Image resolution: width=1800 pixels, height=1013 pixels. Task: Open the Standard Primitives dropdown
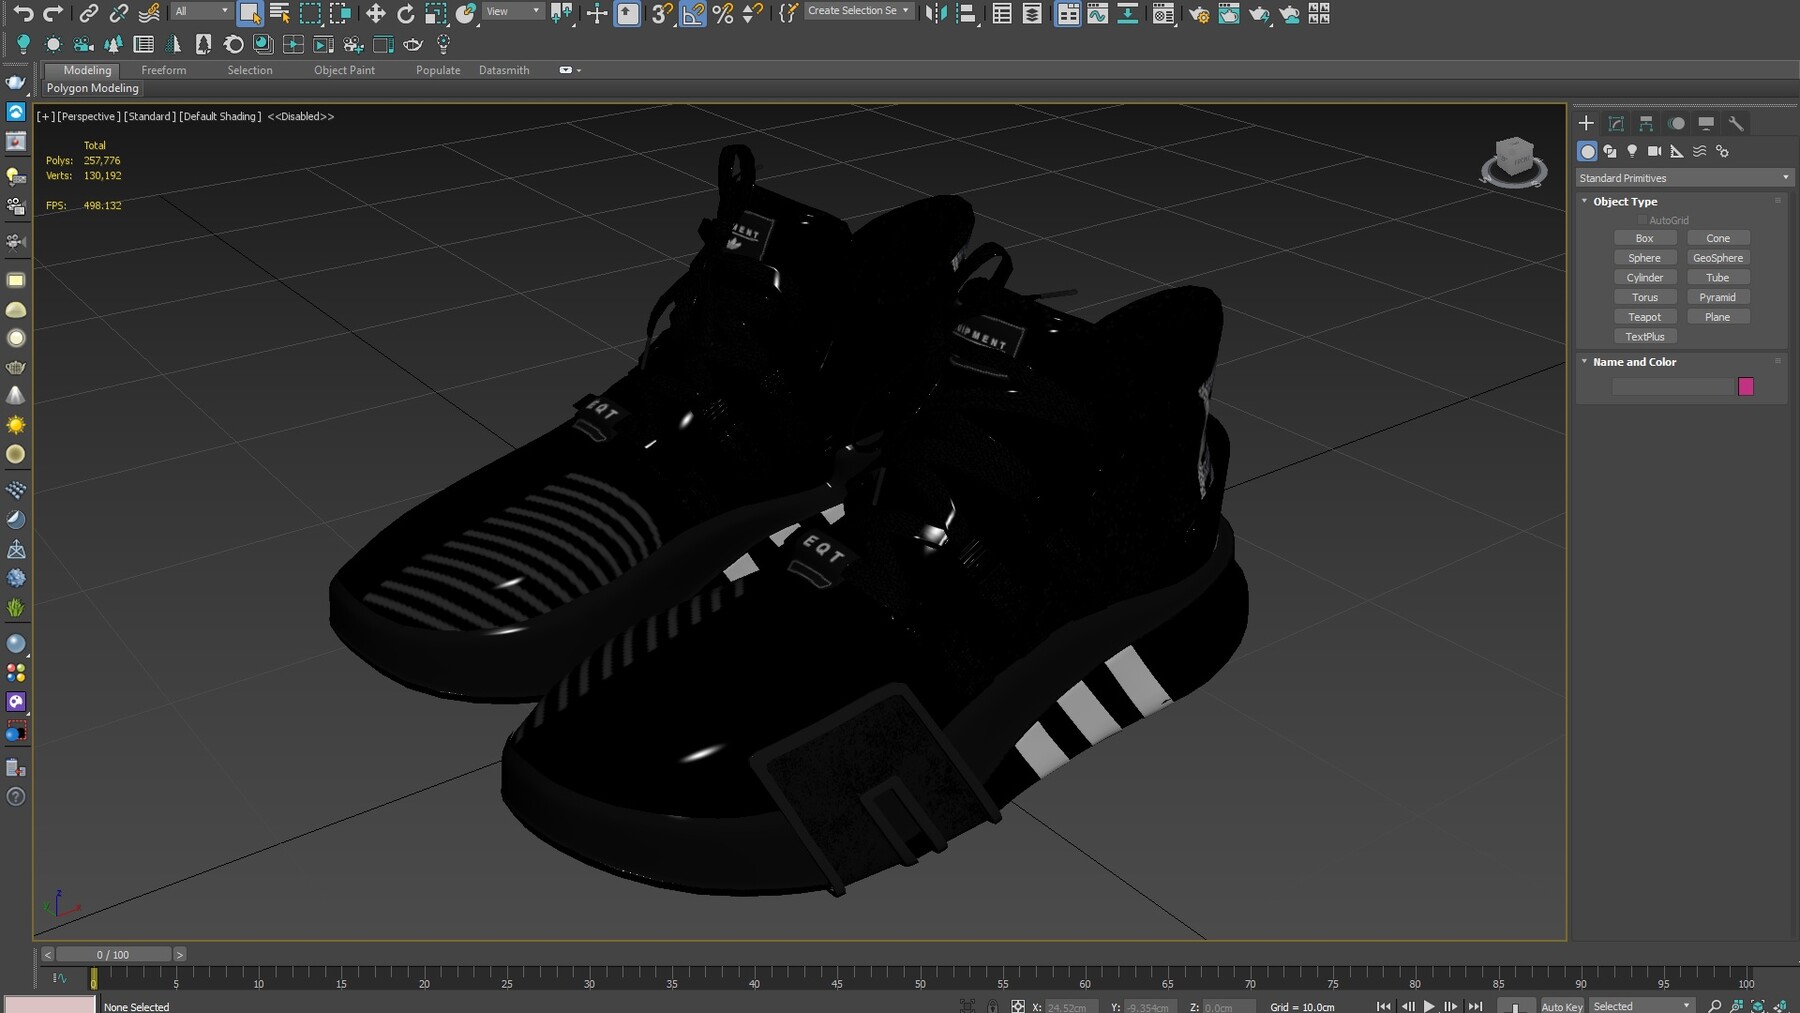1684,177
